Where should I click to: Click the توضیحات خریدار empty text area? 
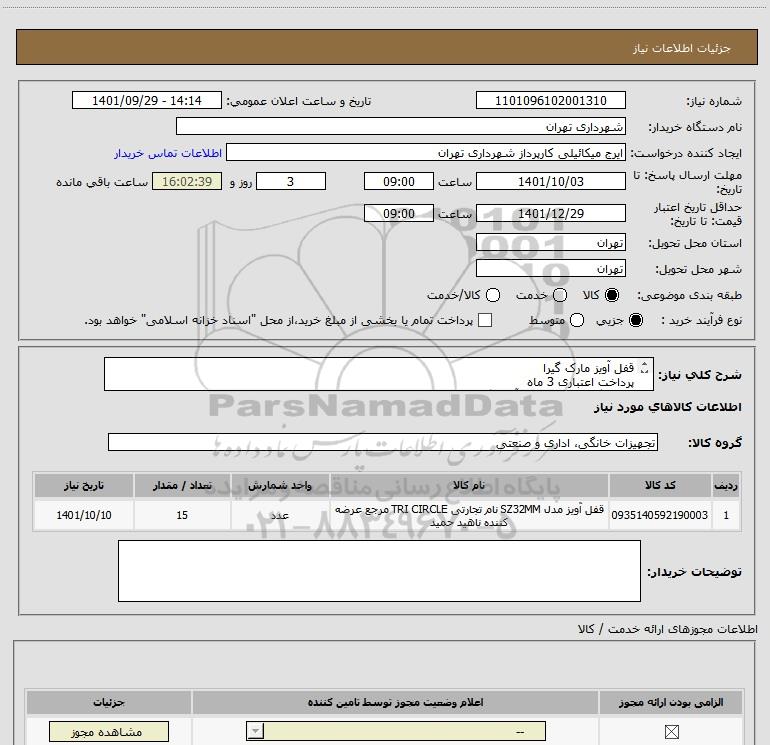tap(379, 571)
